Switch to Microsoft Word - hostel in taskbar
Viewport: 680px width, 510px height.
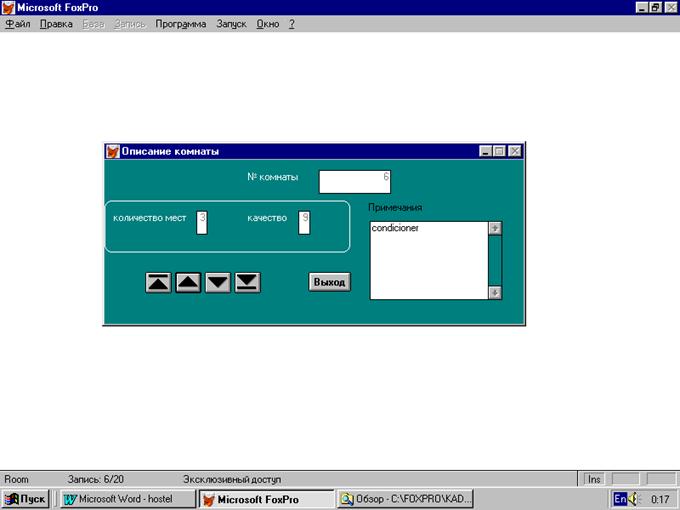click(x=124, y=499)
